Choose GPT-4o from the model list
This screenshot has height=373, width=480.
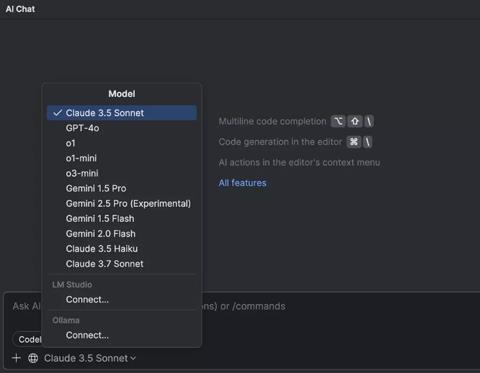(122, 128)
